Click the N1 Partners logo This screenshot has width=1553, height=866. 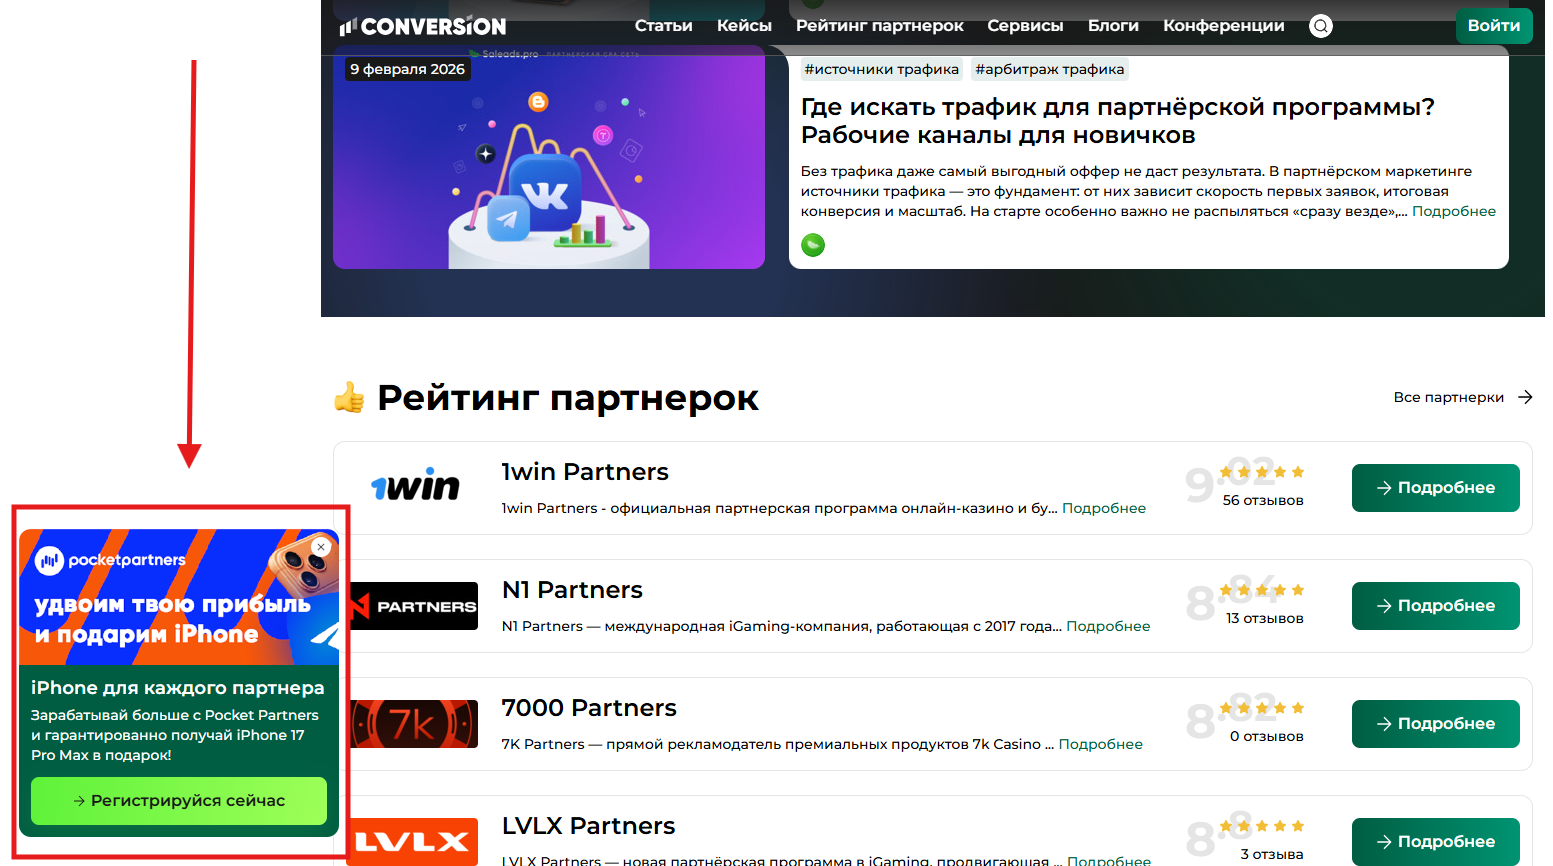click(x=413, y=605)
